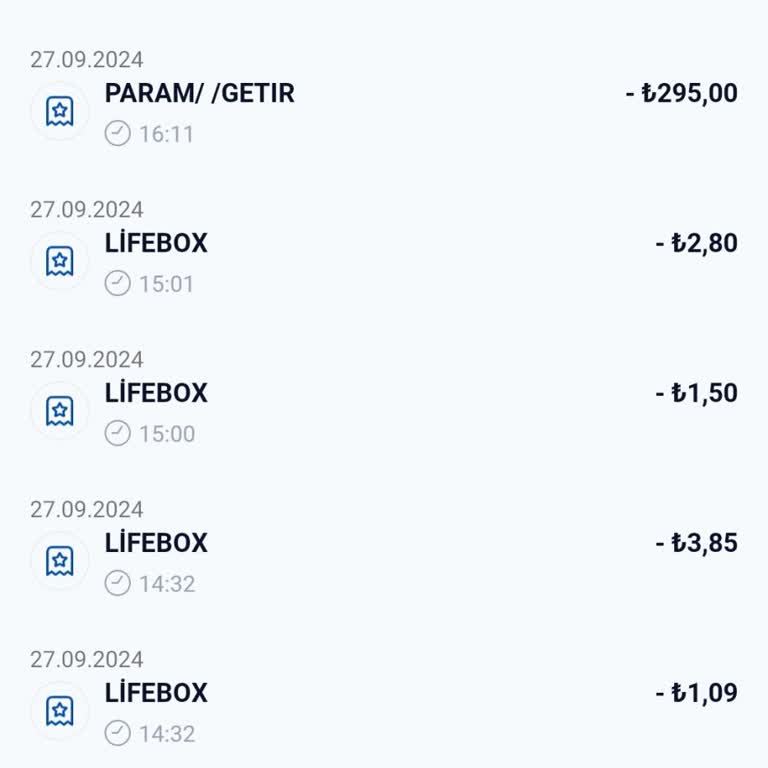Select the ₺1,09 amount

tap(696, 693)
